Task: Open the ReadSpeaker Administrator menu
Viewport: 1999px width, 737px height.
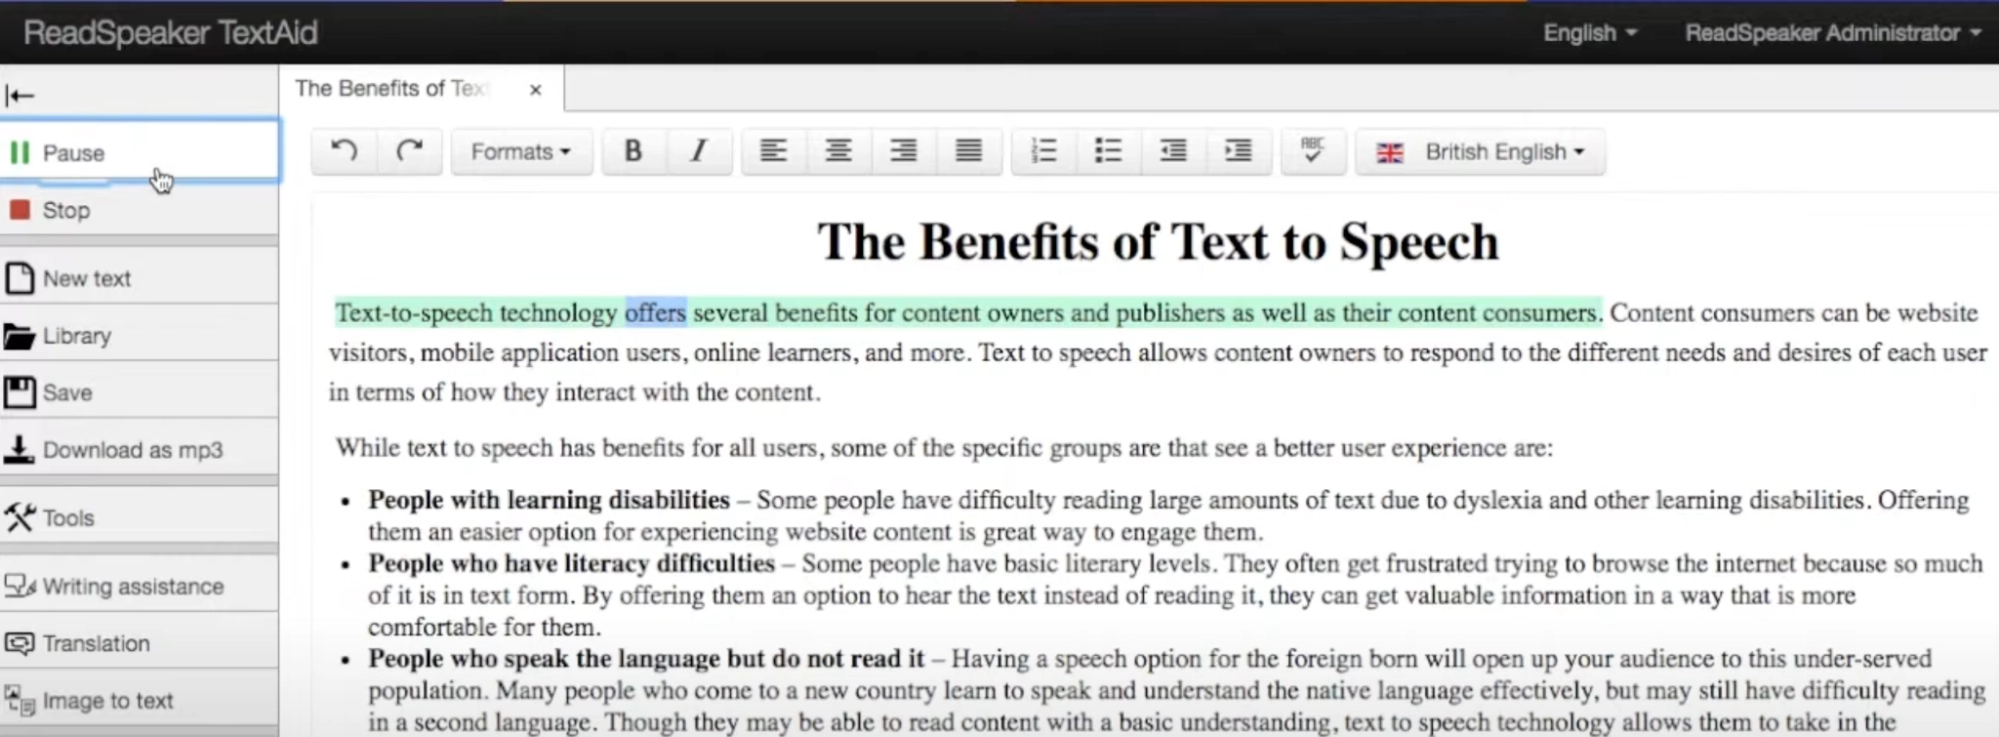Action: [1832, 33]
